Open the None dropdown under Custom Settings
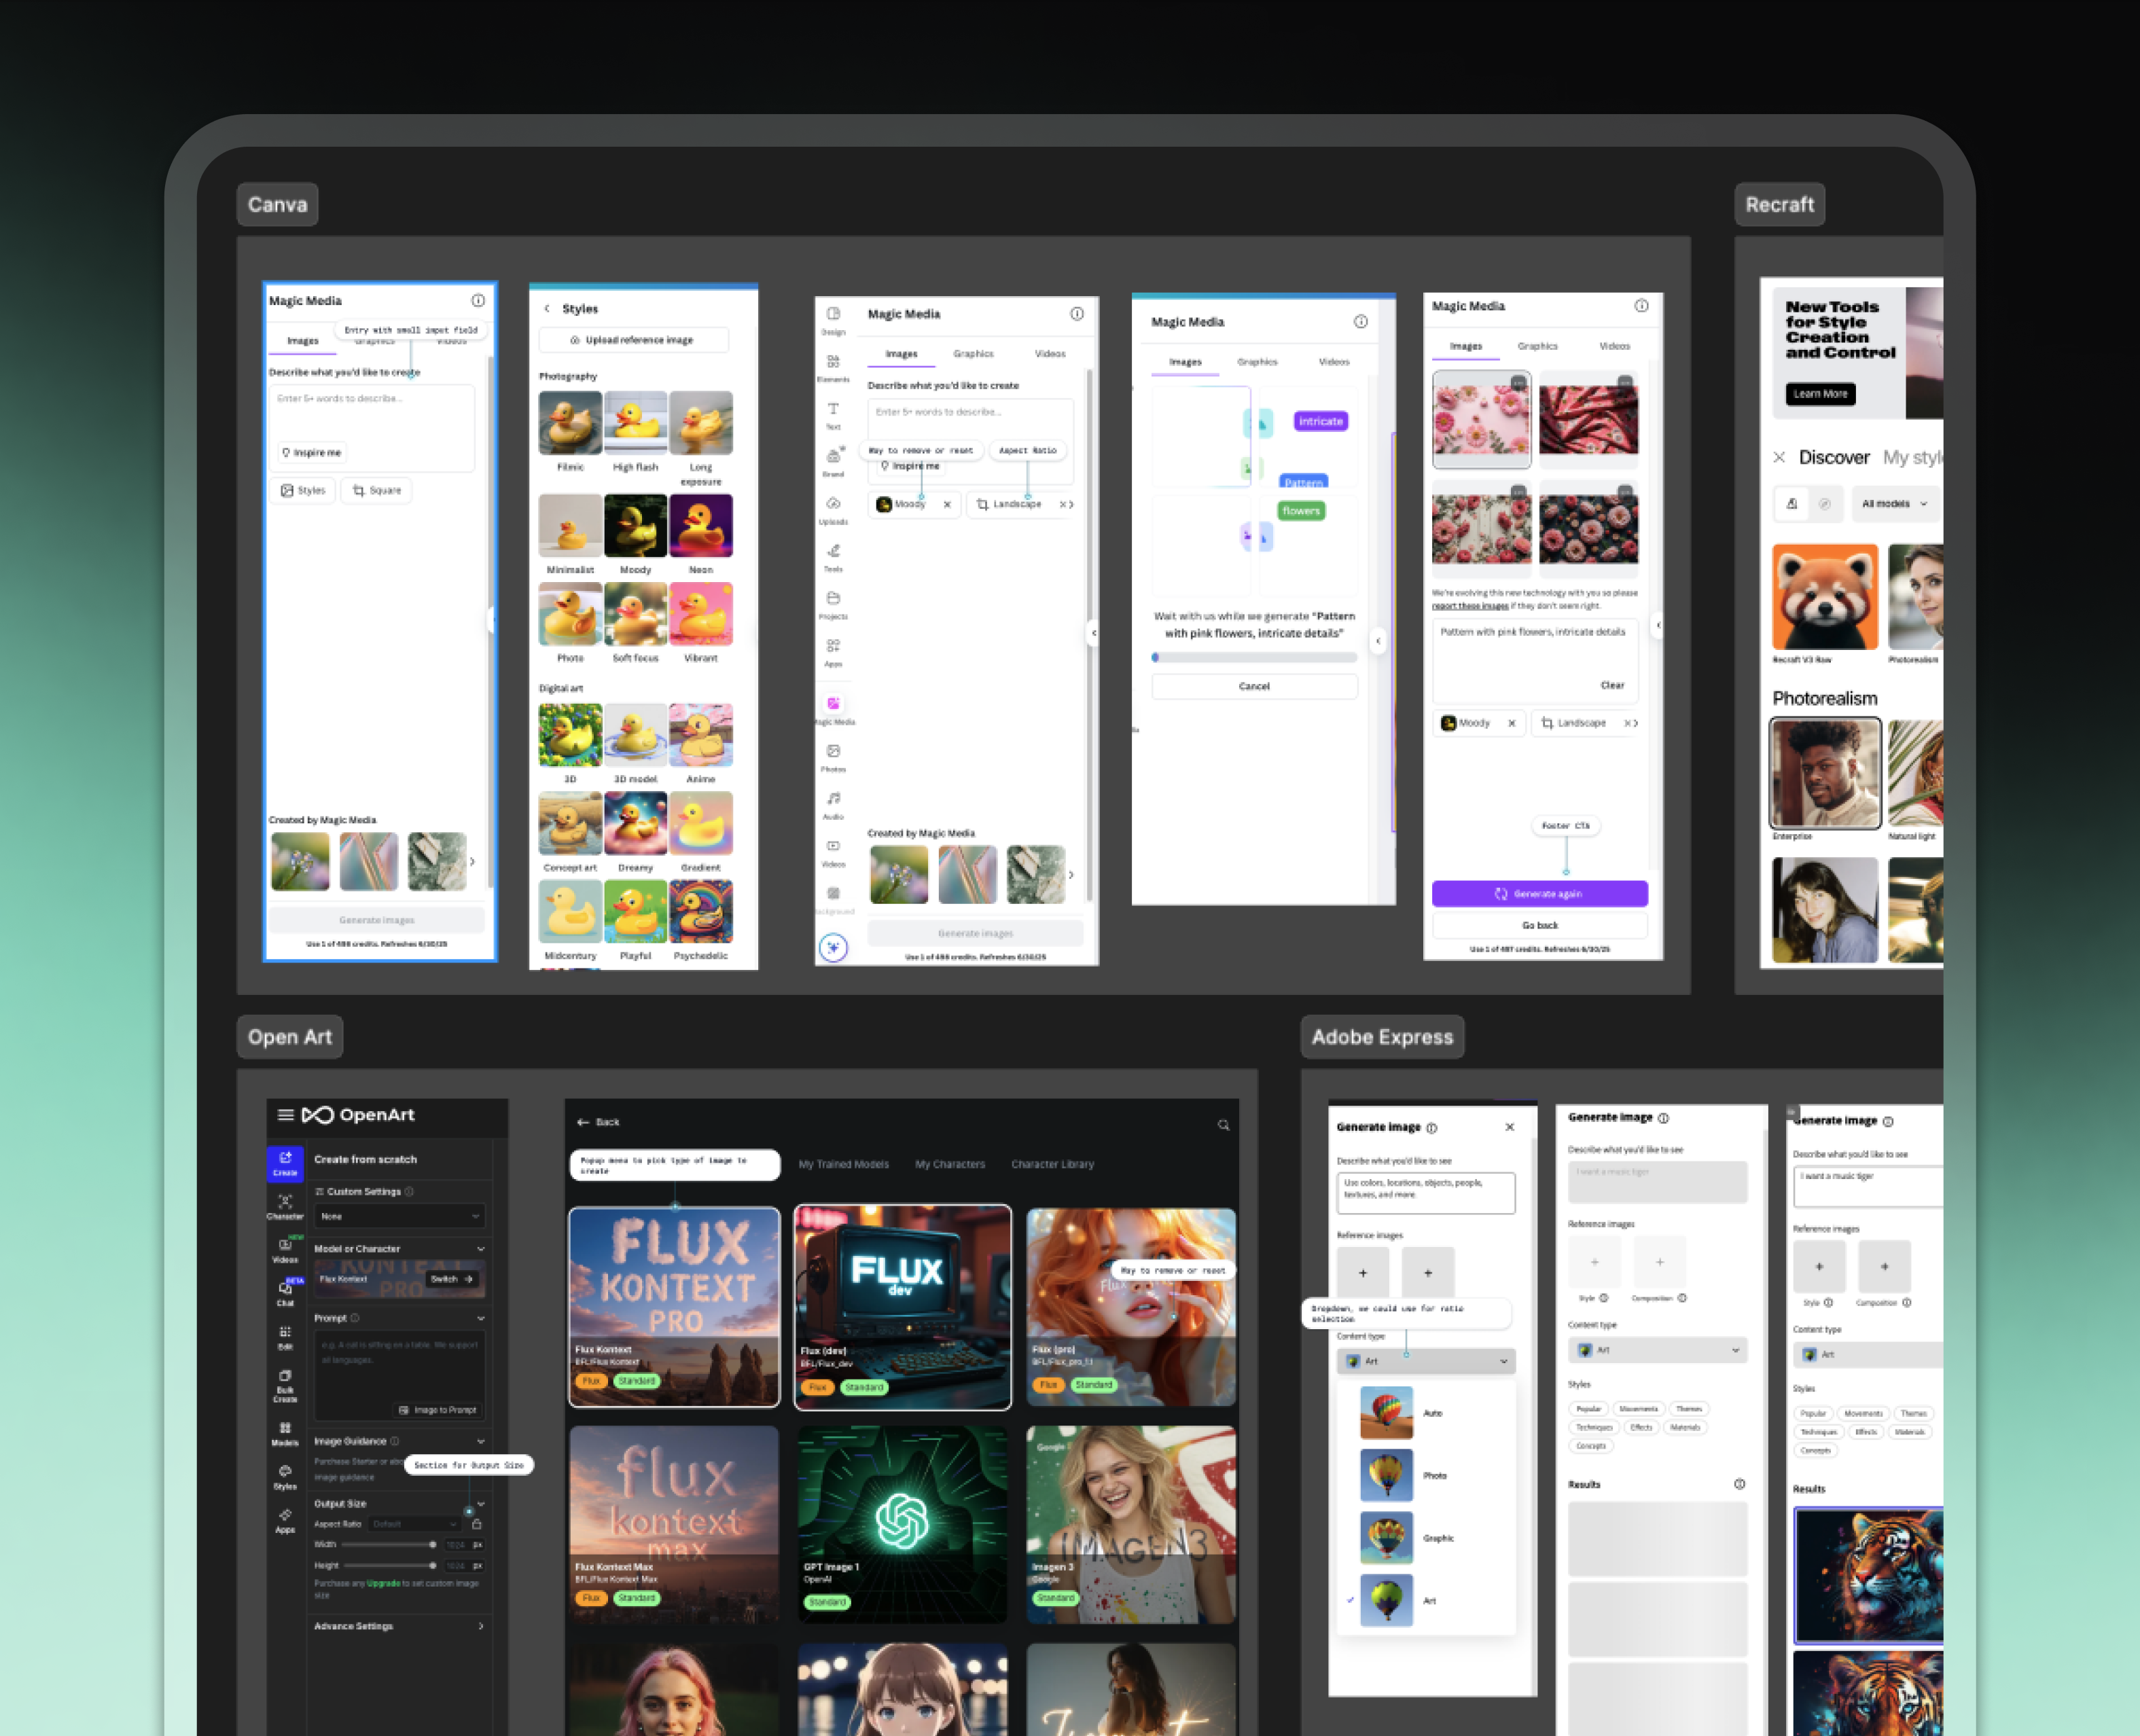Viewport: 2140px width, 1736px height. coord(399,1216)
